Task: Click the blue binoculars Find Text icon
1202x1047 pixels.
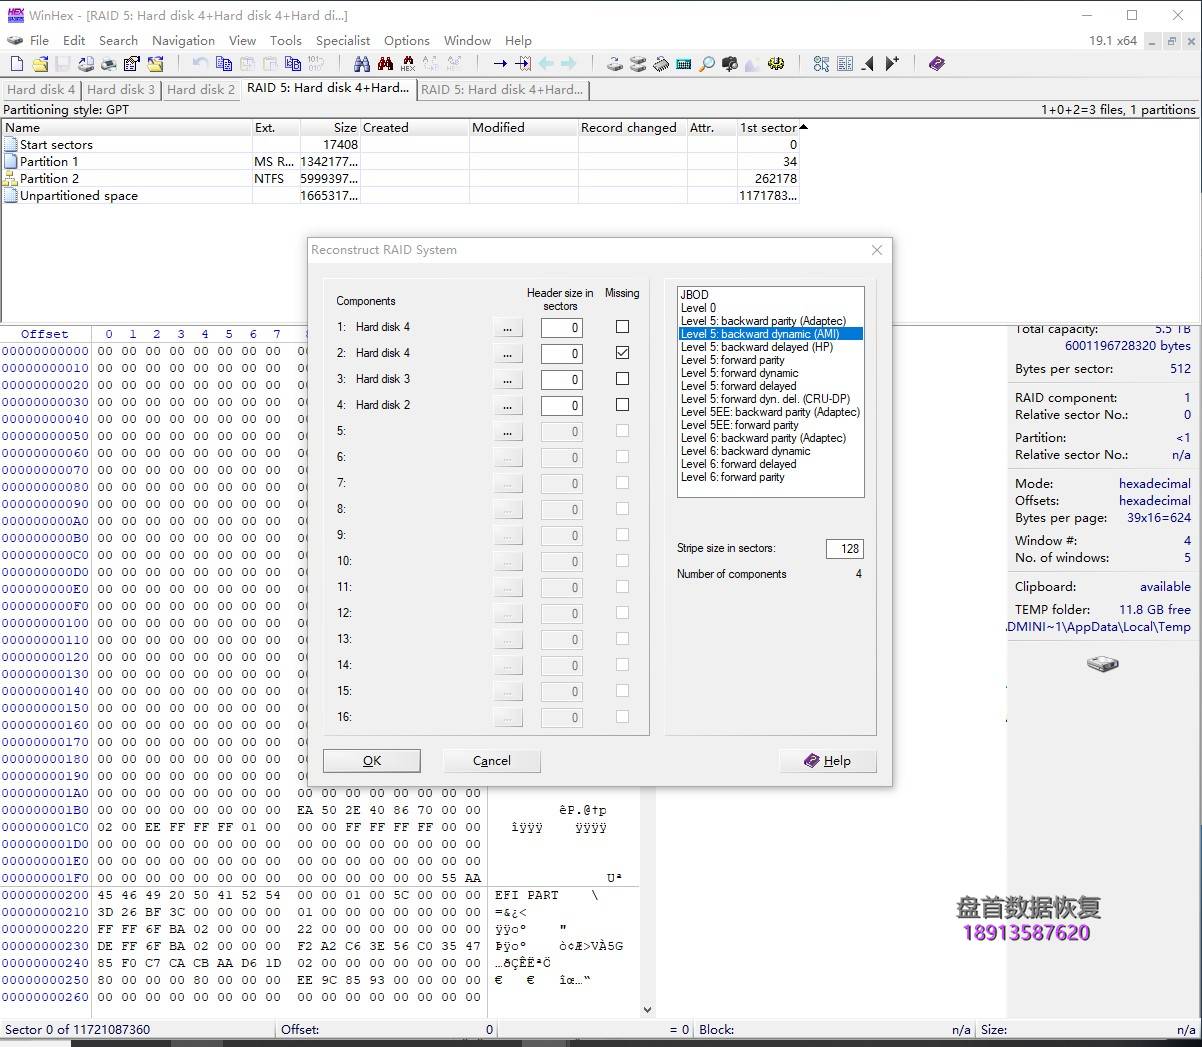Action: click(362, 63)
